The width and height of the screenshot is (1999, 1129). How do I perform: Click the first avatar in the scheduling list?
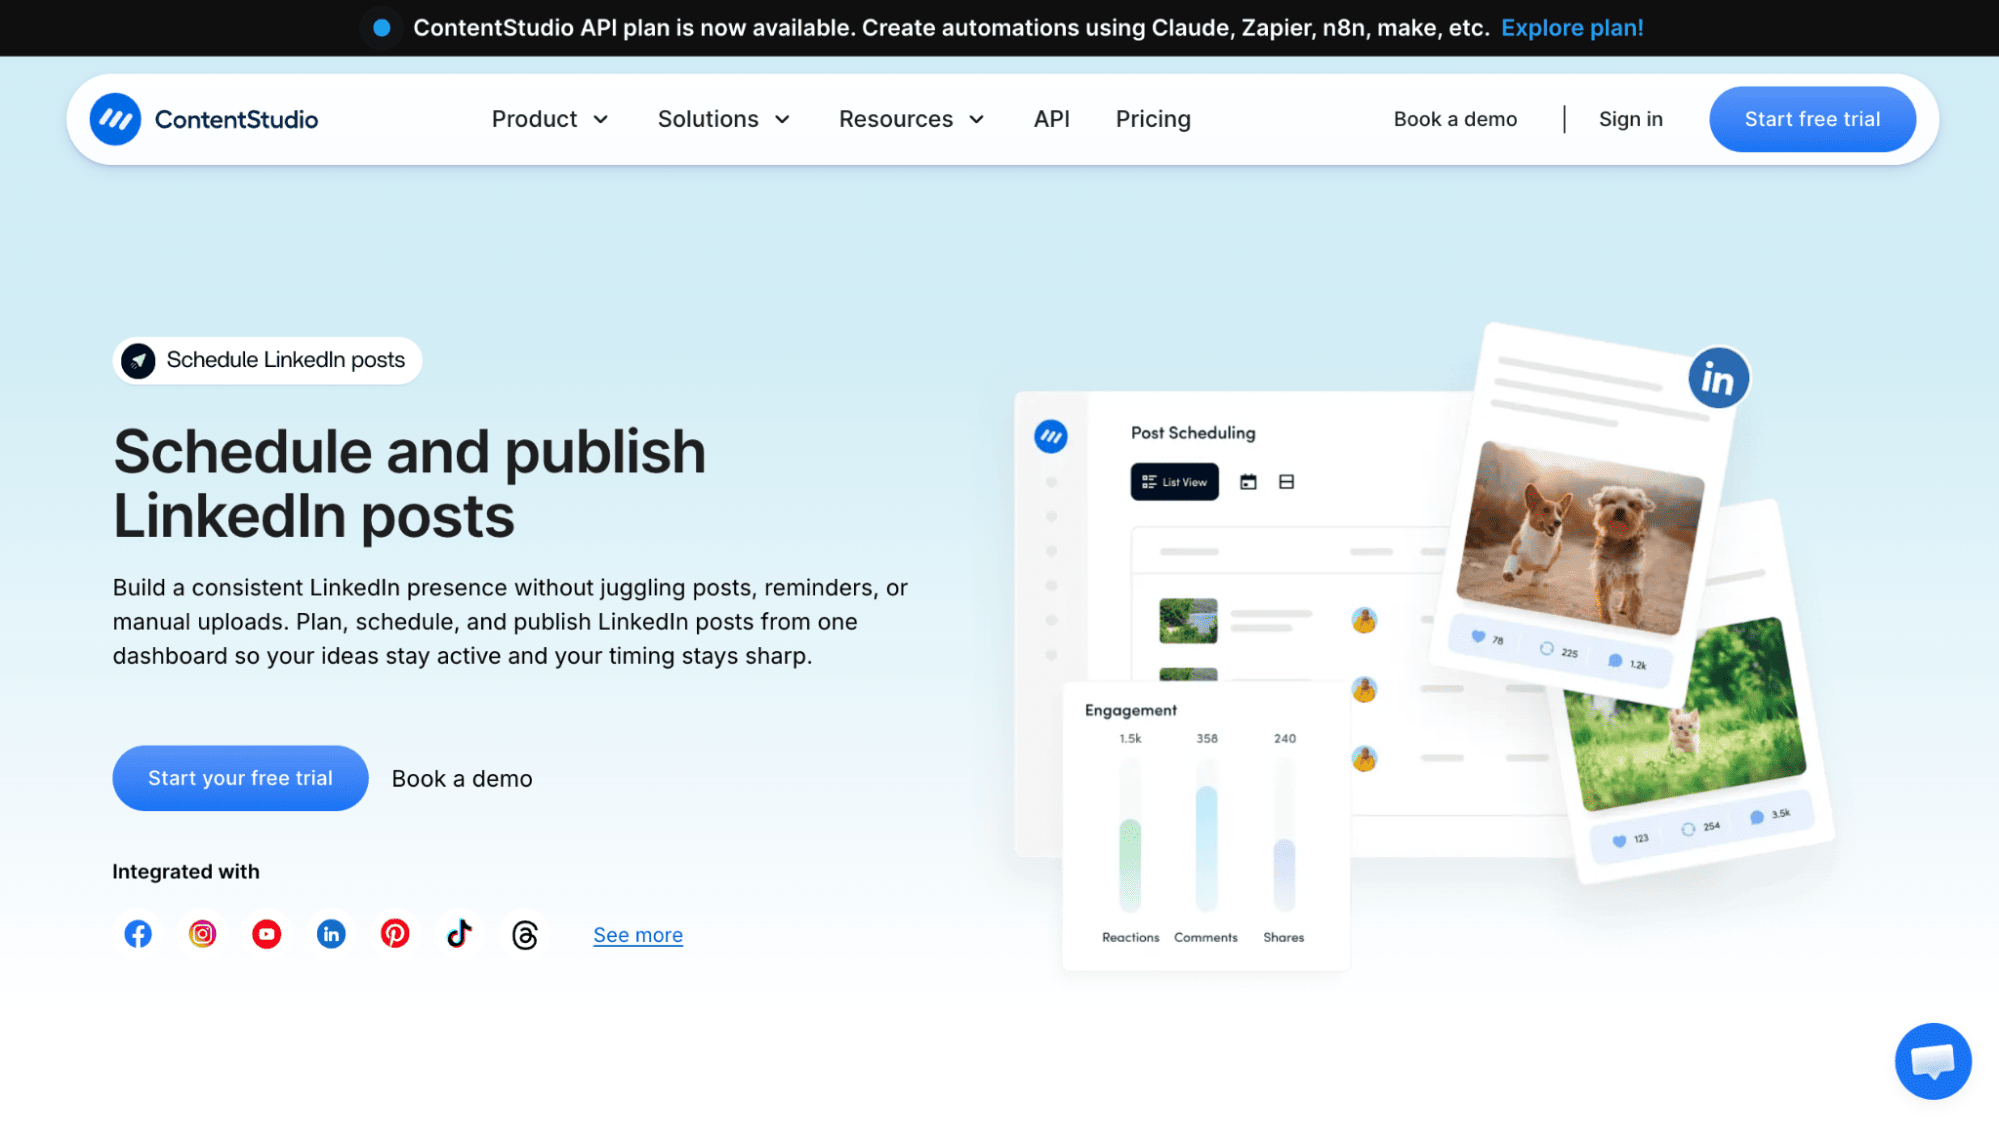point(1364,620)
